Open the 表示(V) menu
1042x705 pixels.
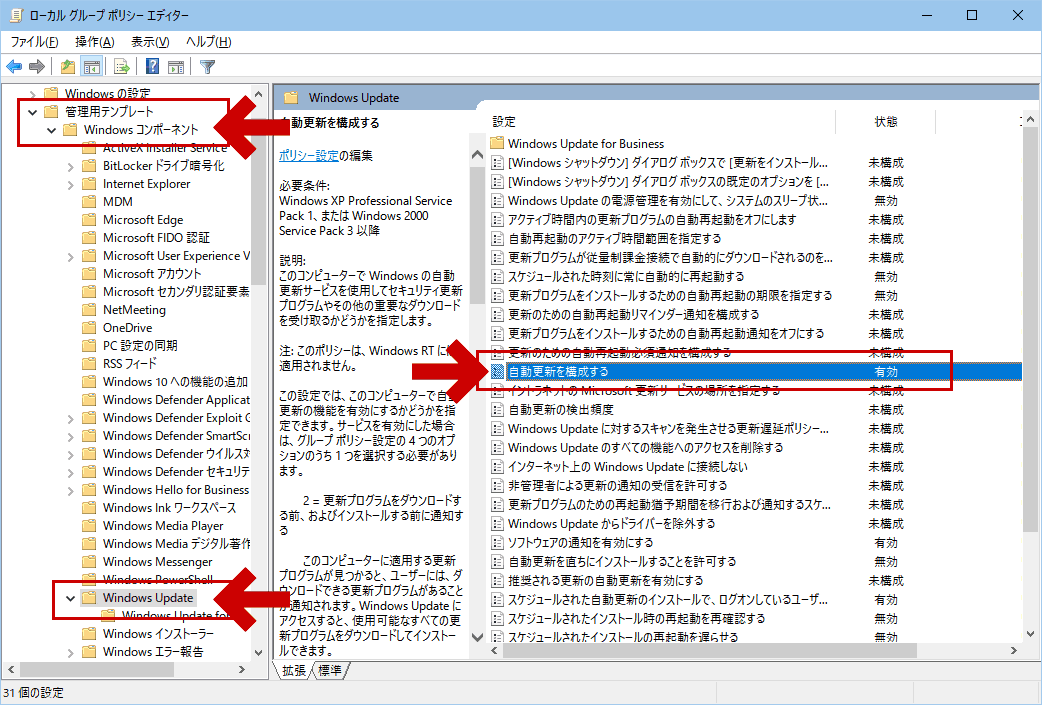pos(150,42)
